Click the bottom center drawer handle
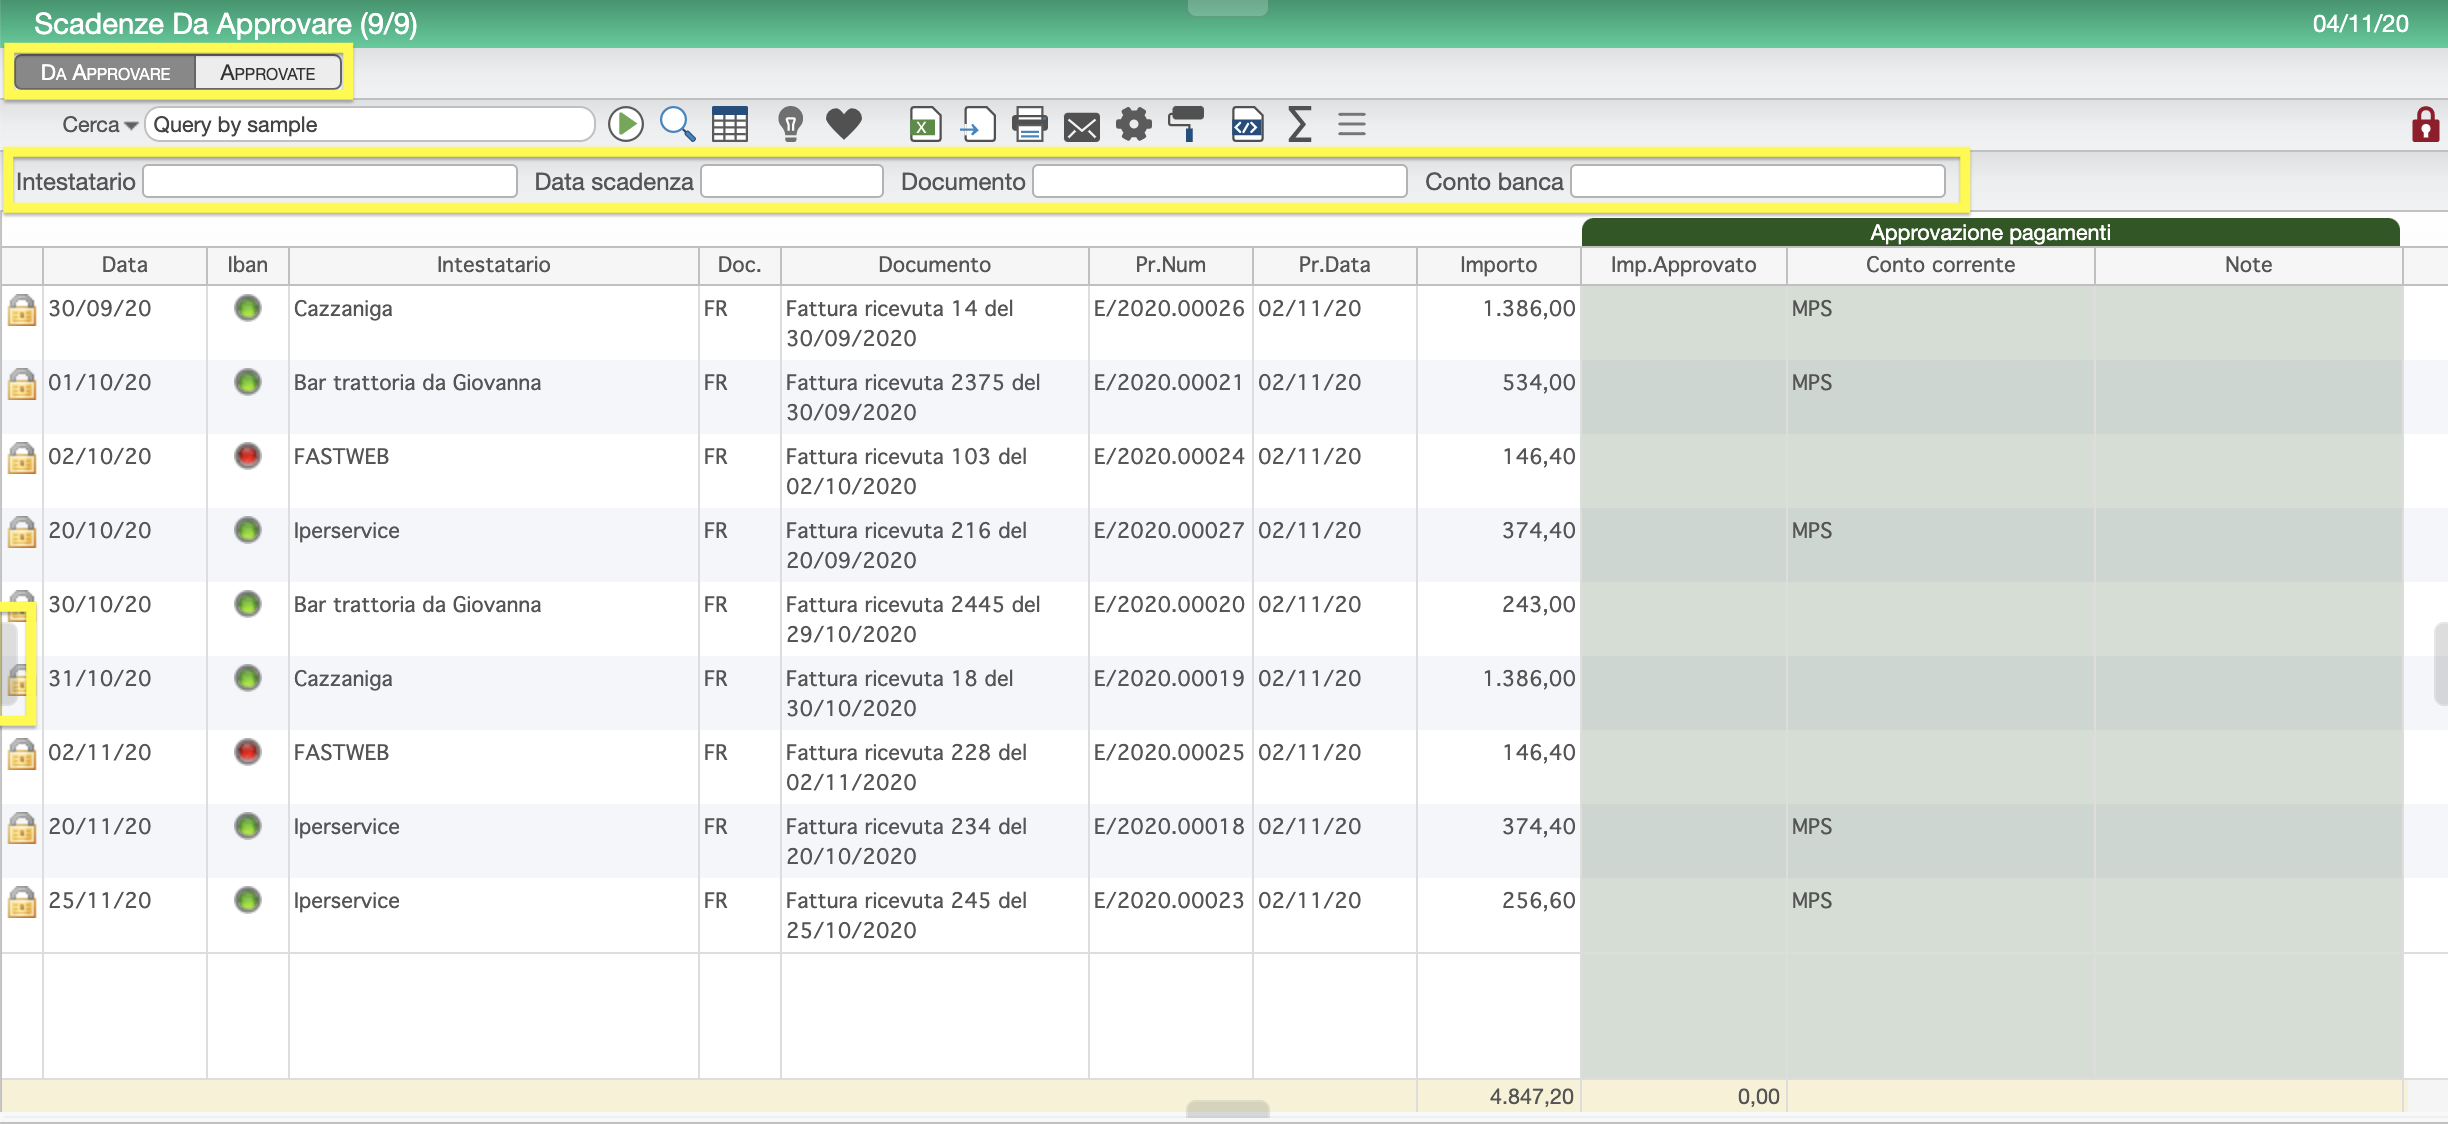This screenshot has height=1124, width=2448. pyautogui.click(x=1227, y=1109)
